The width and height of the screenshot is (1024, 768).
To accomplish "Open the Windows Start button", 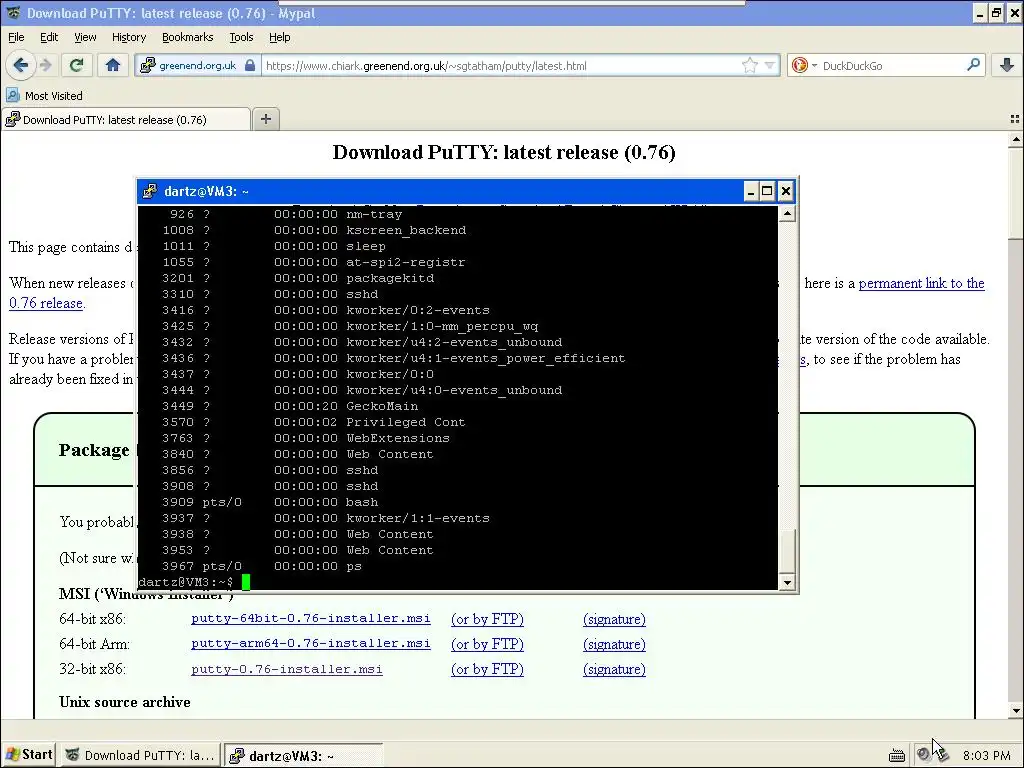I will pyautogui.click(x=29, y=755).
